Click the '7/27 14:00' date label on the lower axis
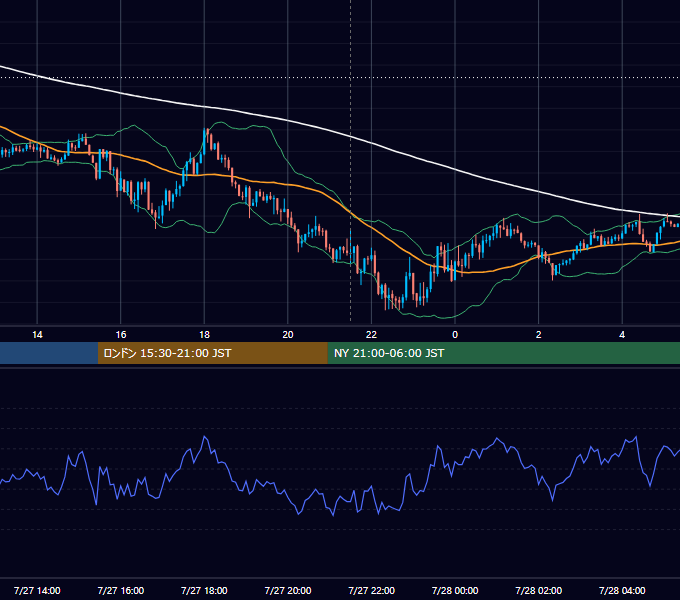Screen dimensions: 680x600 tap(37, 590)
